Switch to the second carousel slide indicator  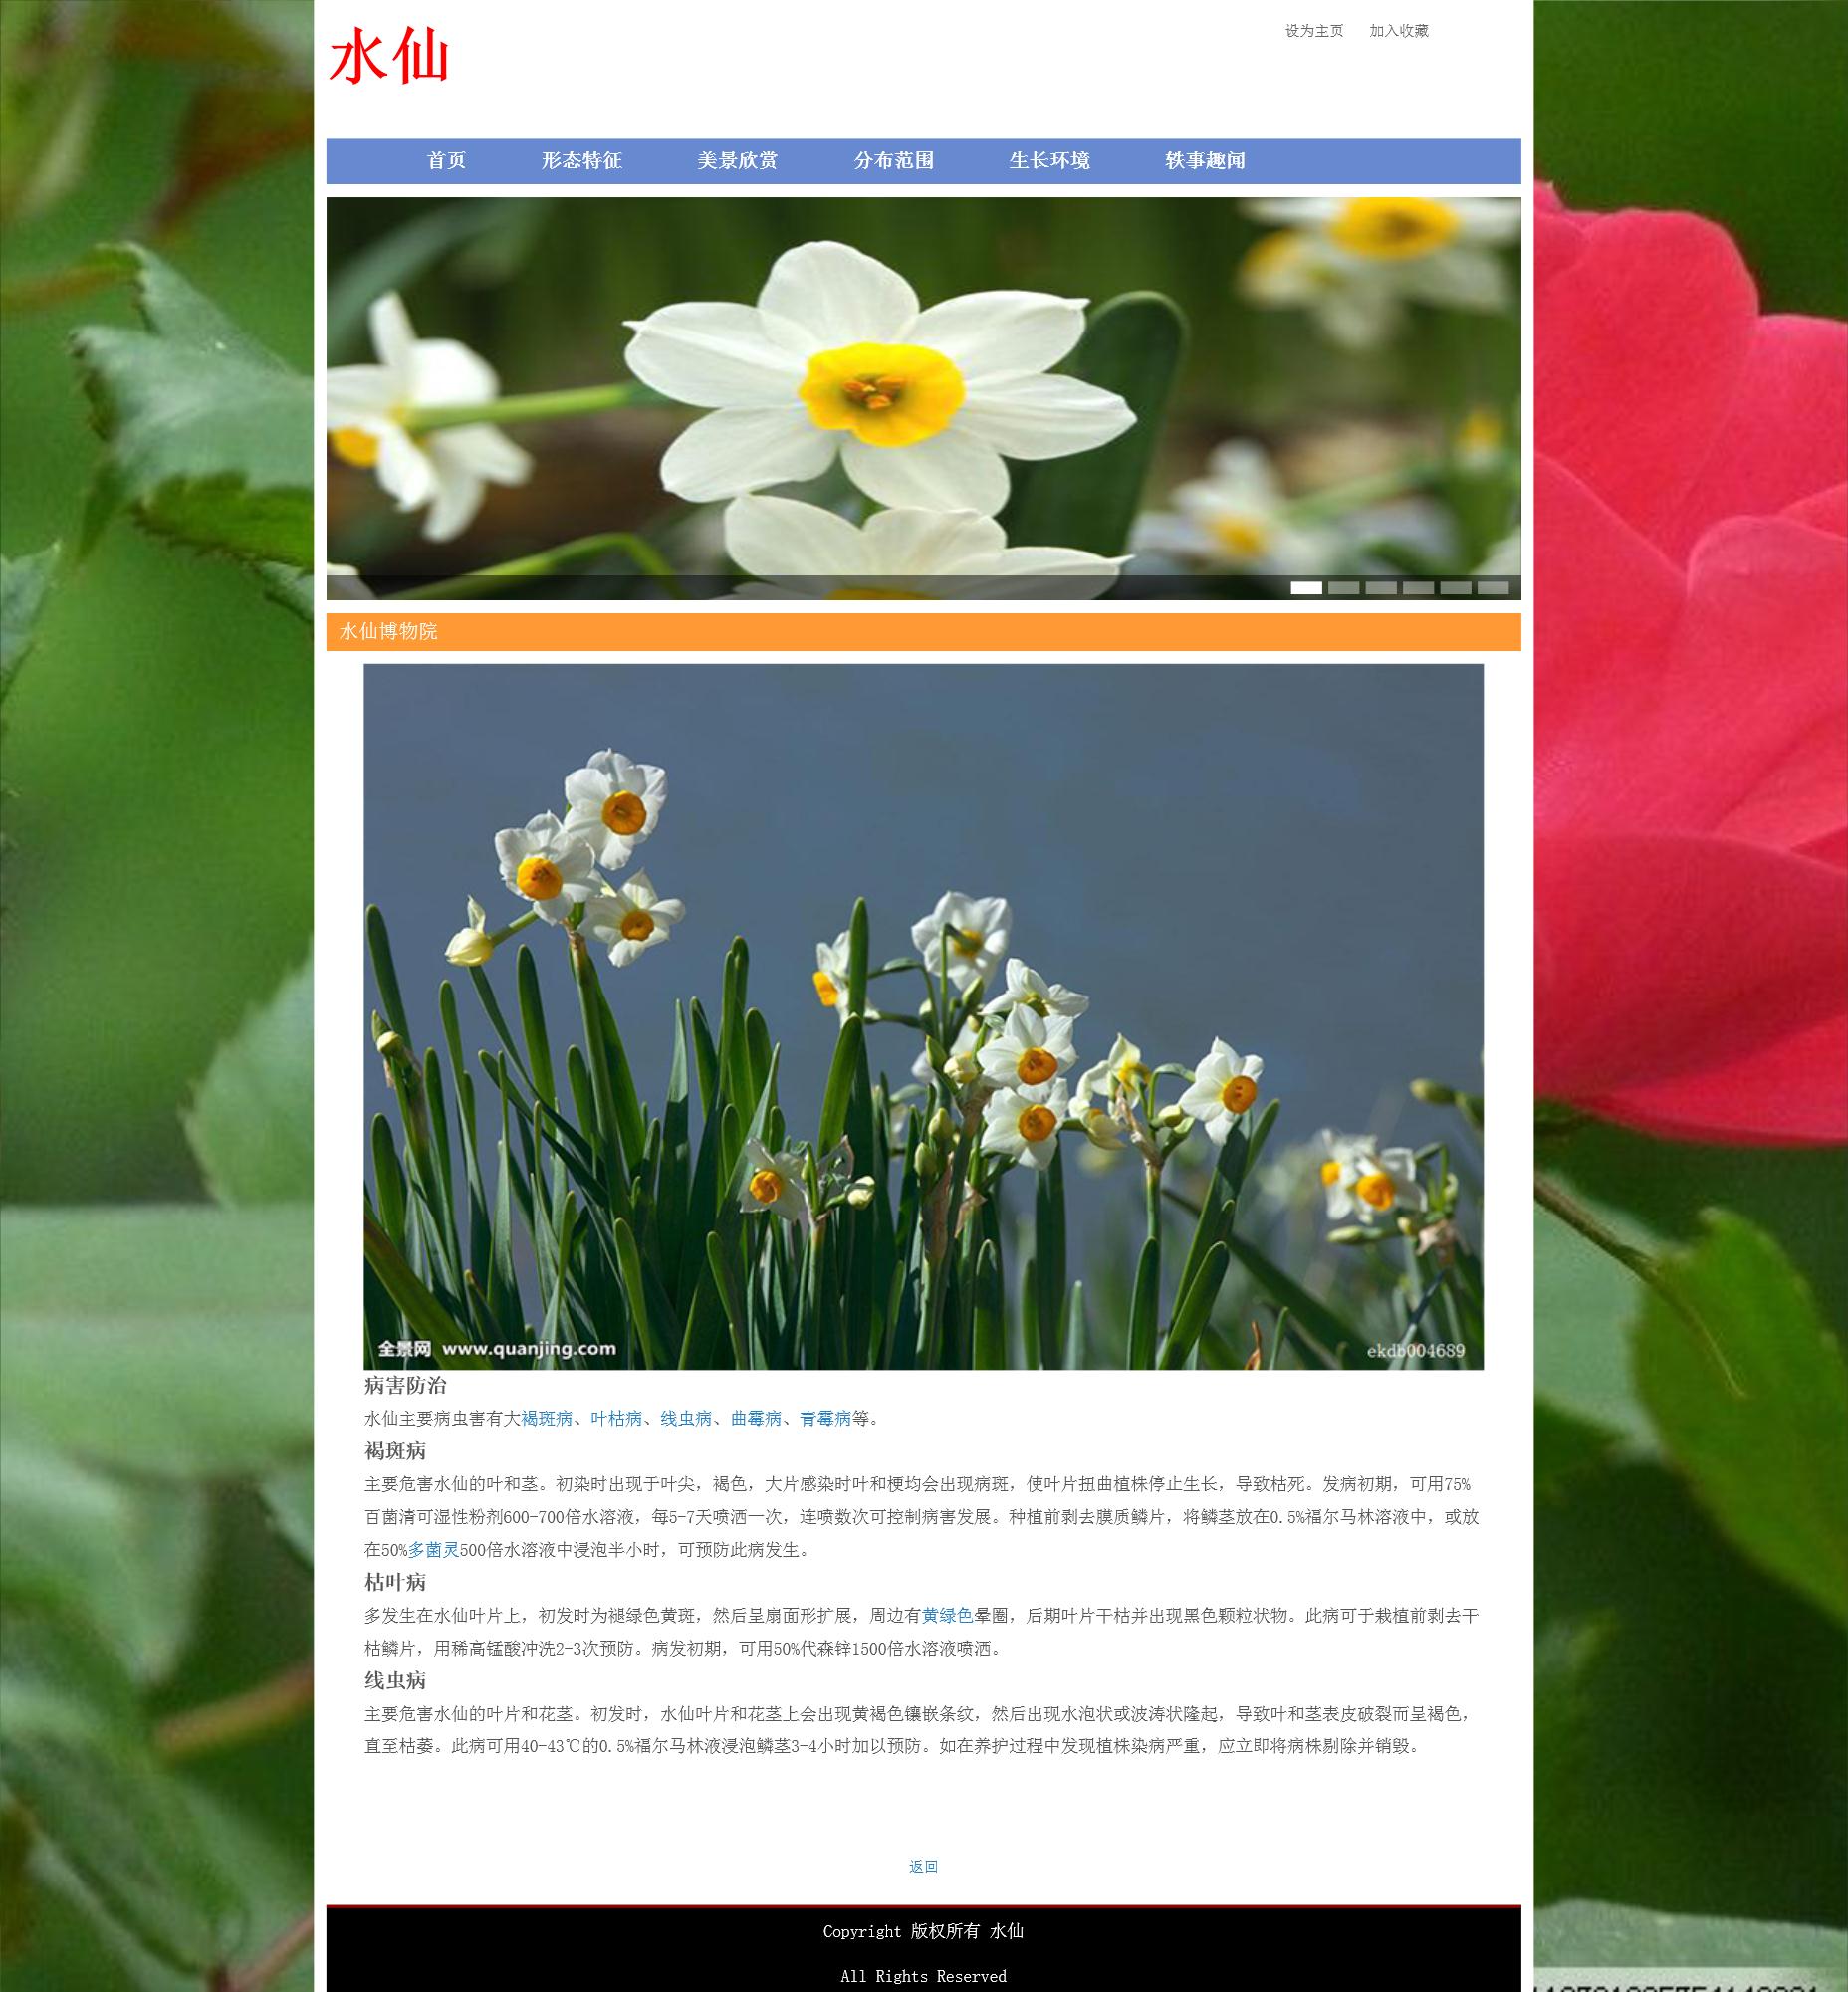click(1343, 588)
